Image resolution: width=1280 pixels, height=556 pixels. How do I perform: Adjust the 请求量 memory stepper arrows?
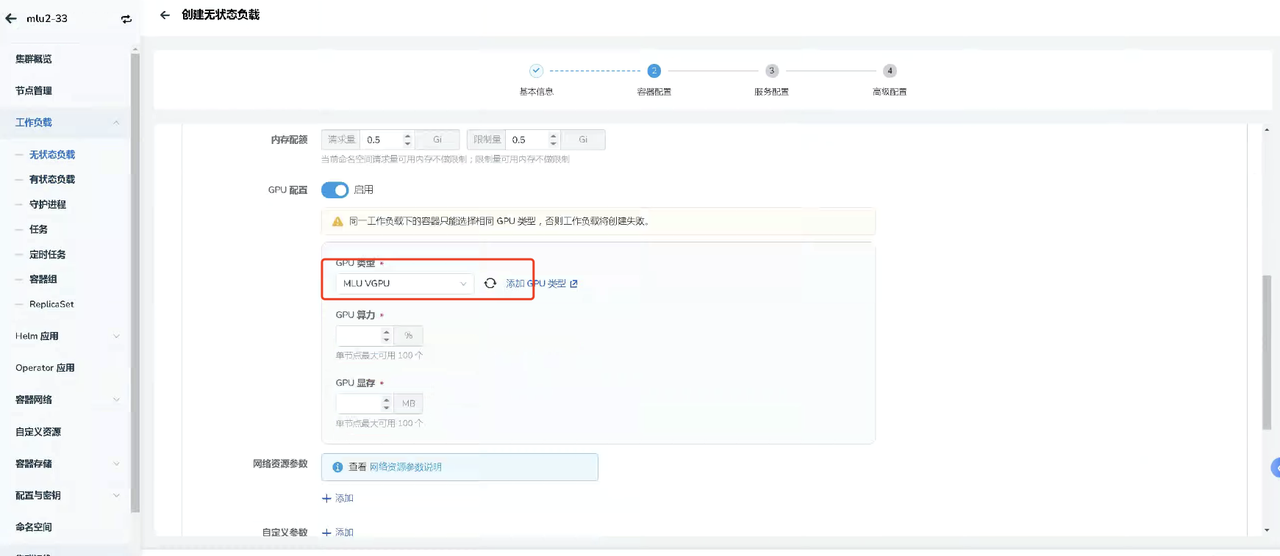[408, 140]
